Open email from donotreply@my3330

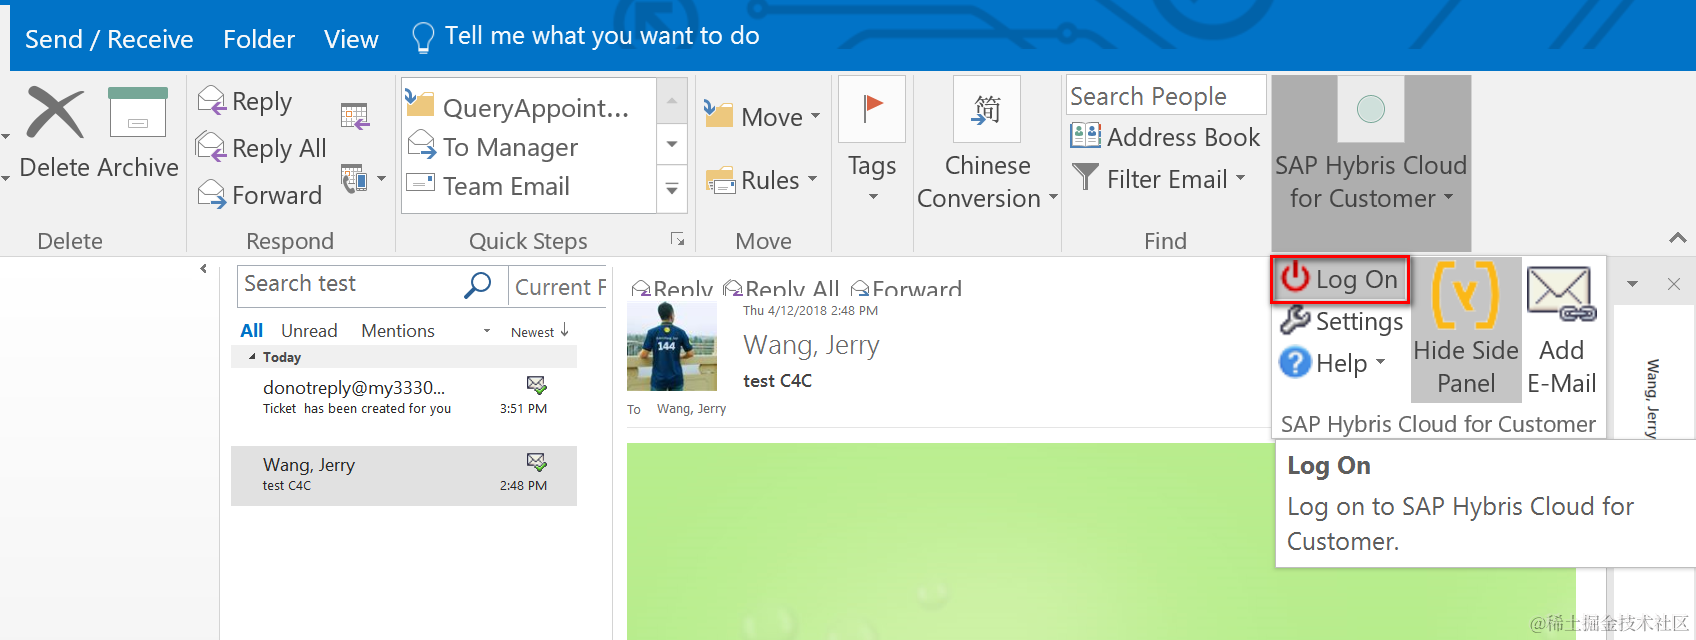(404, 396)
